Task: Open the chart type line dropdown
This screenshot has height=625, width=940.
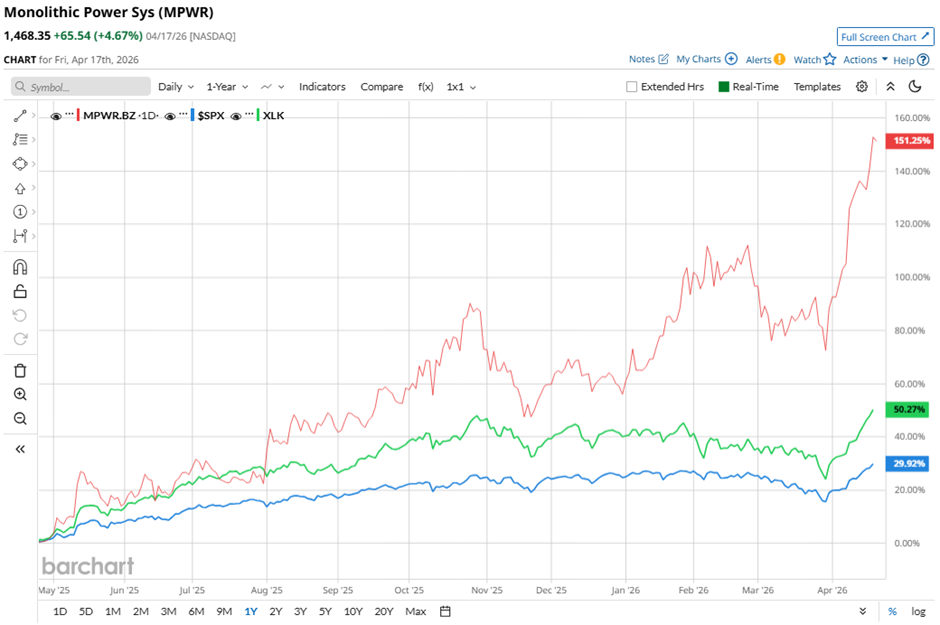Action: click(x=272, y=86)
